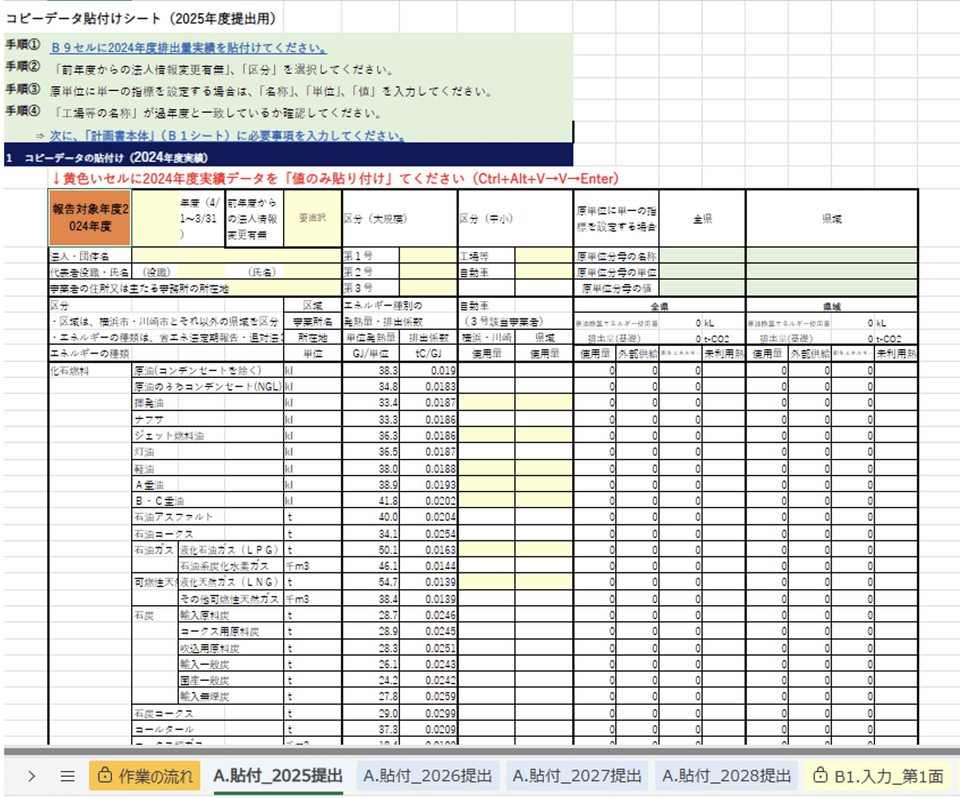Click the orange 報告対象年度 cell
This screenshot has height=798, width=960.
[x=91, y=217]
